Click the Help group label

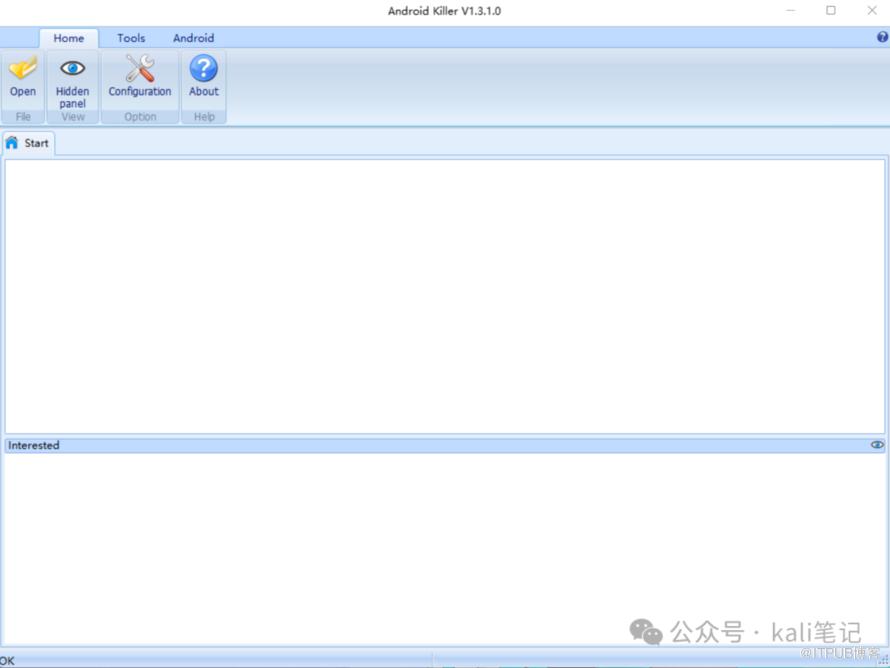[x=204, y=117]
